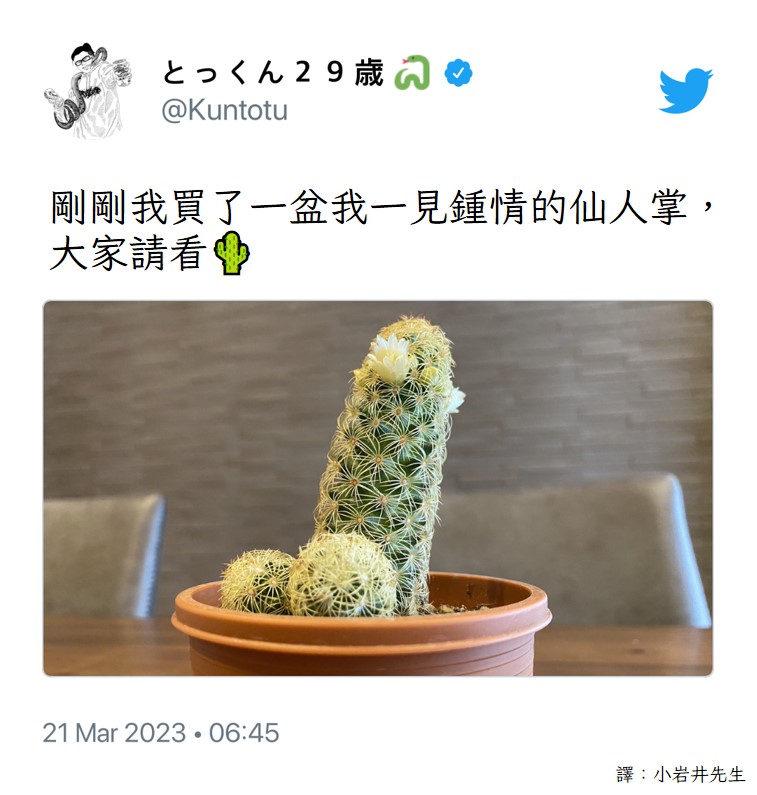Click the 21 Mar 2023 timestamp
Screen dimensions: 757x795
(x=115, y=733)
